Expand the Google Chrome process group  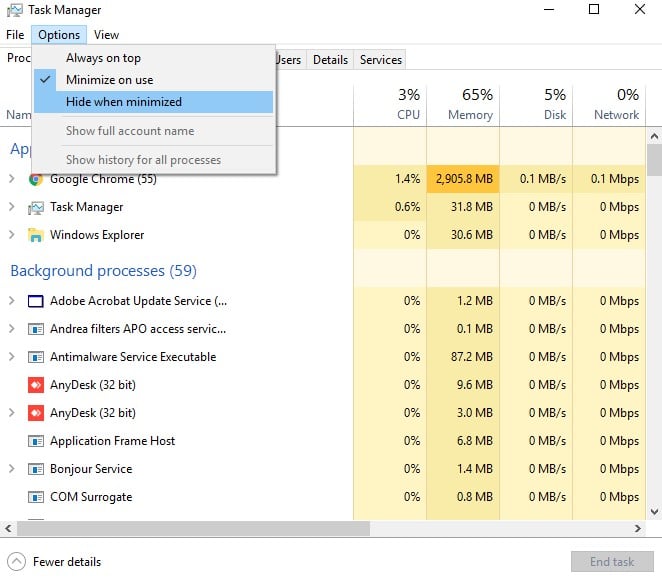(12, 179)
